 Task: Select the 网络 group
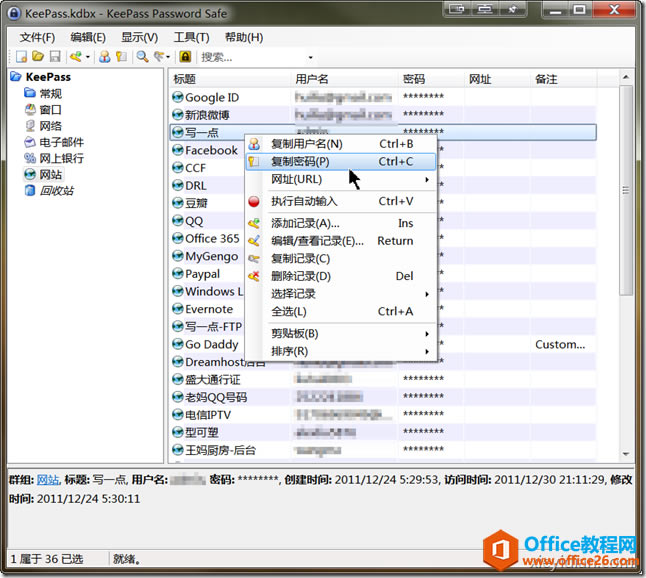pos(50,126)
